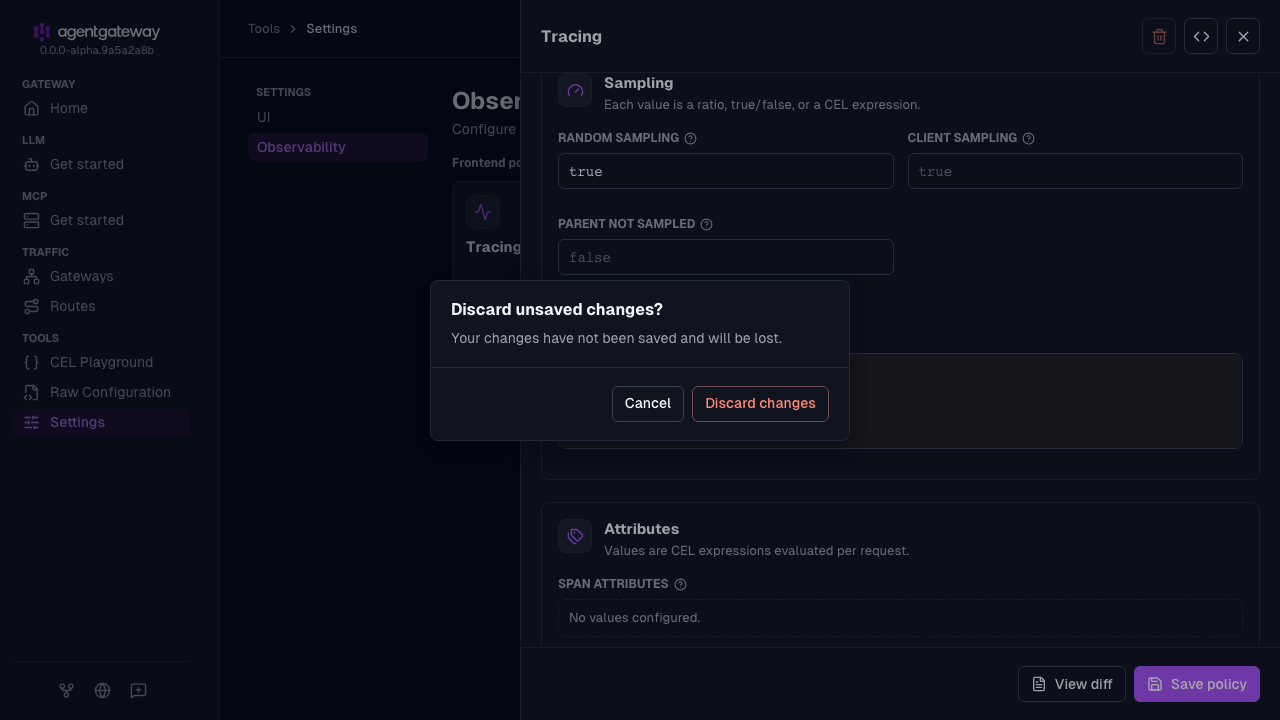This screenshot has height=720, width=1280.
Task: Discard changes in the dialog
Action: pyautogui.click(x=760, y=404)
